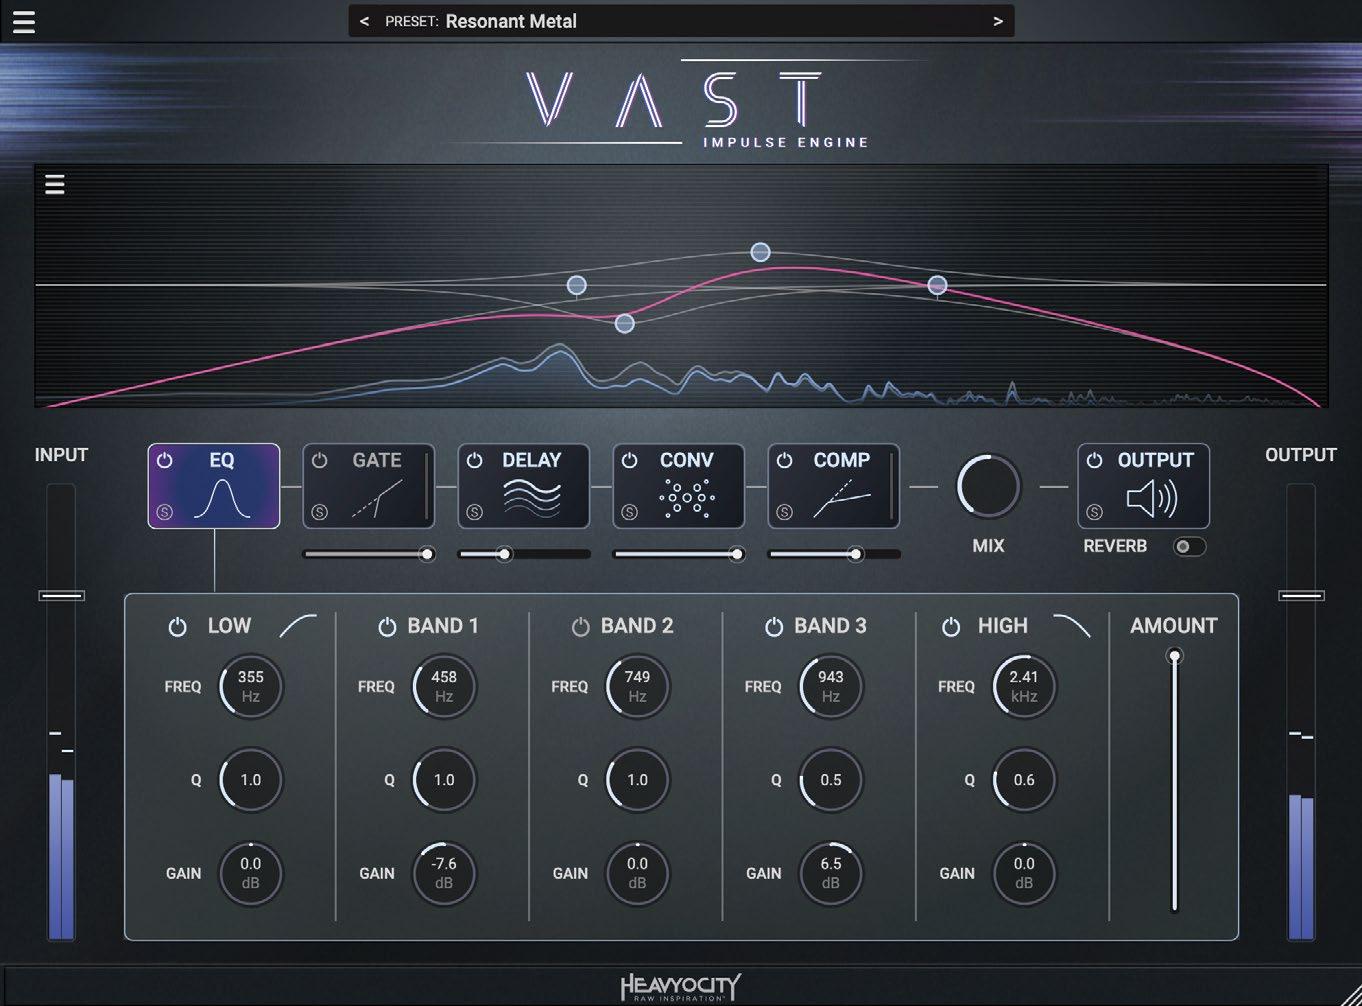
Task: Click the topmost EQ node on the curve
Action: [x=760, y=252]
